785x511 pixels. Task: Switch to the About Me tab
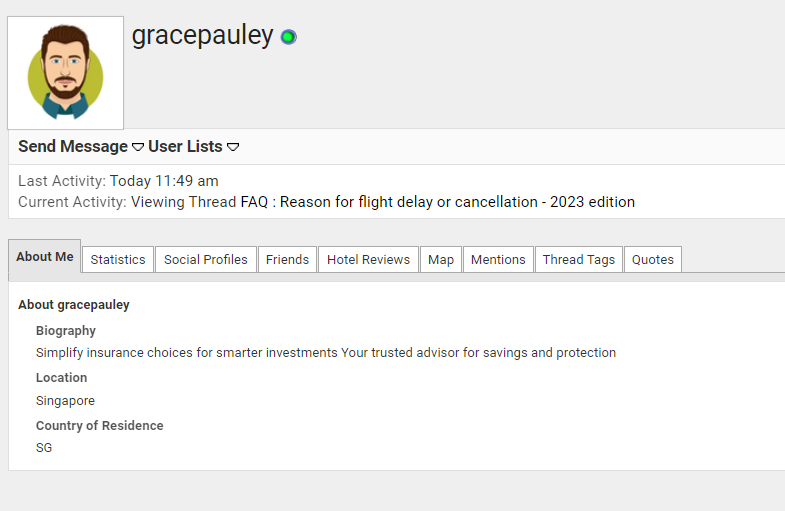tap(45, 257)
